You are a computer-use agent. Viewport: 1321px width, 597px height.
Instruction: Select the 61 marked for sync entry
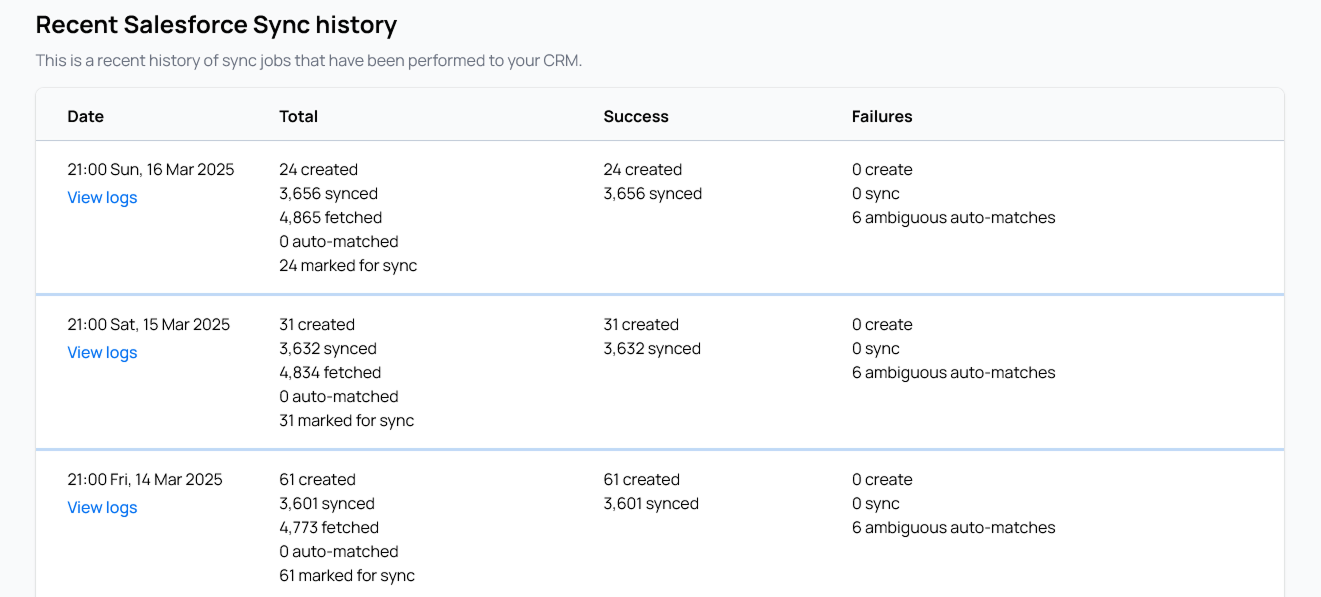(x=347, y=576)
